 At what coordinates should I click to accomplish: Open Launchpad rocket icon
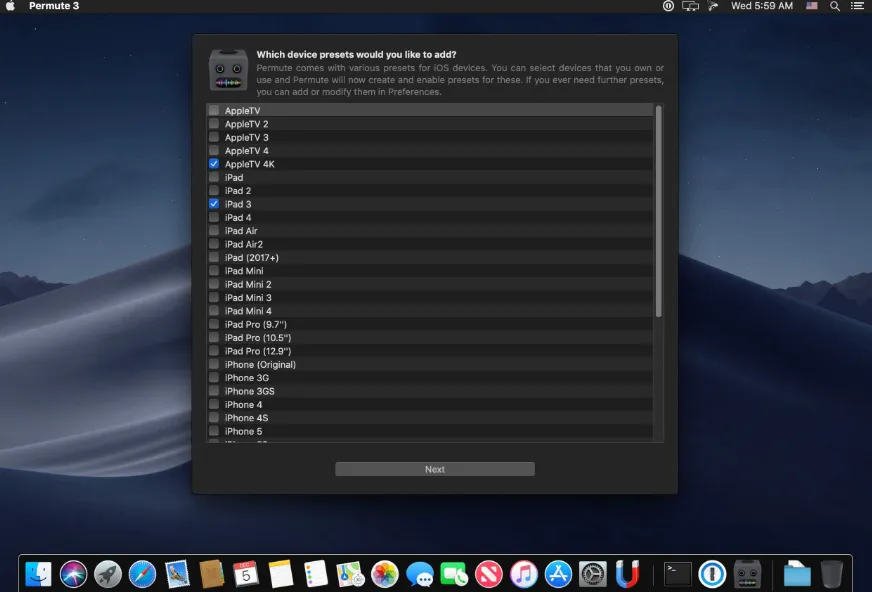[x=108, y=574]
